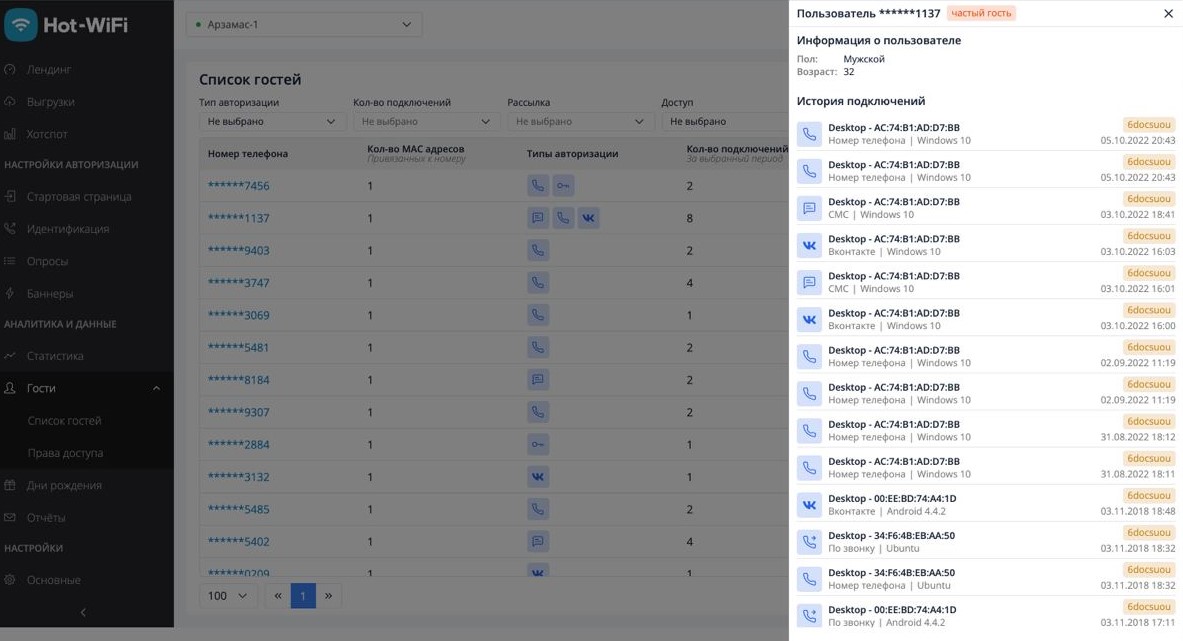1183x641 pixels.
Task: Open Доступ filter dropdown
Action: click(725, 121)
